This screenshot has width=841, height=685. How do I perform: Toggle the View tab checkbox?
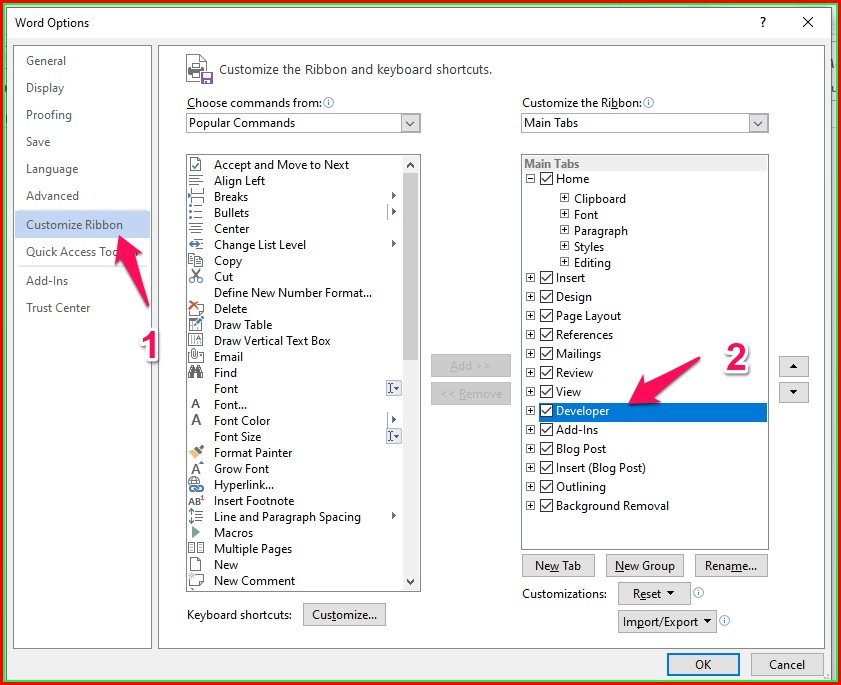pyautogui.click(x=546, y=392)
